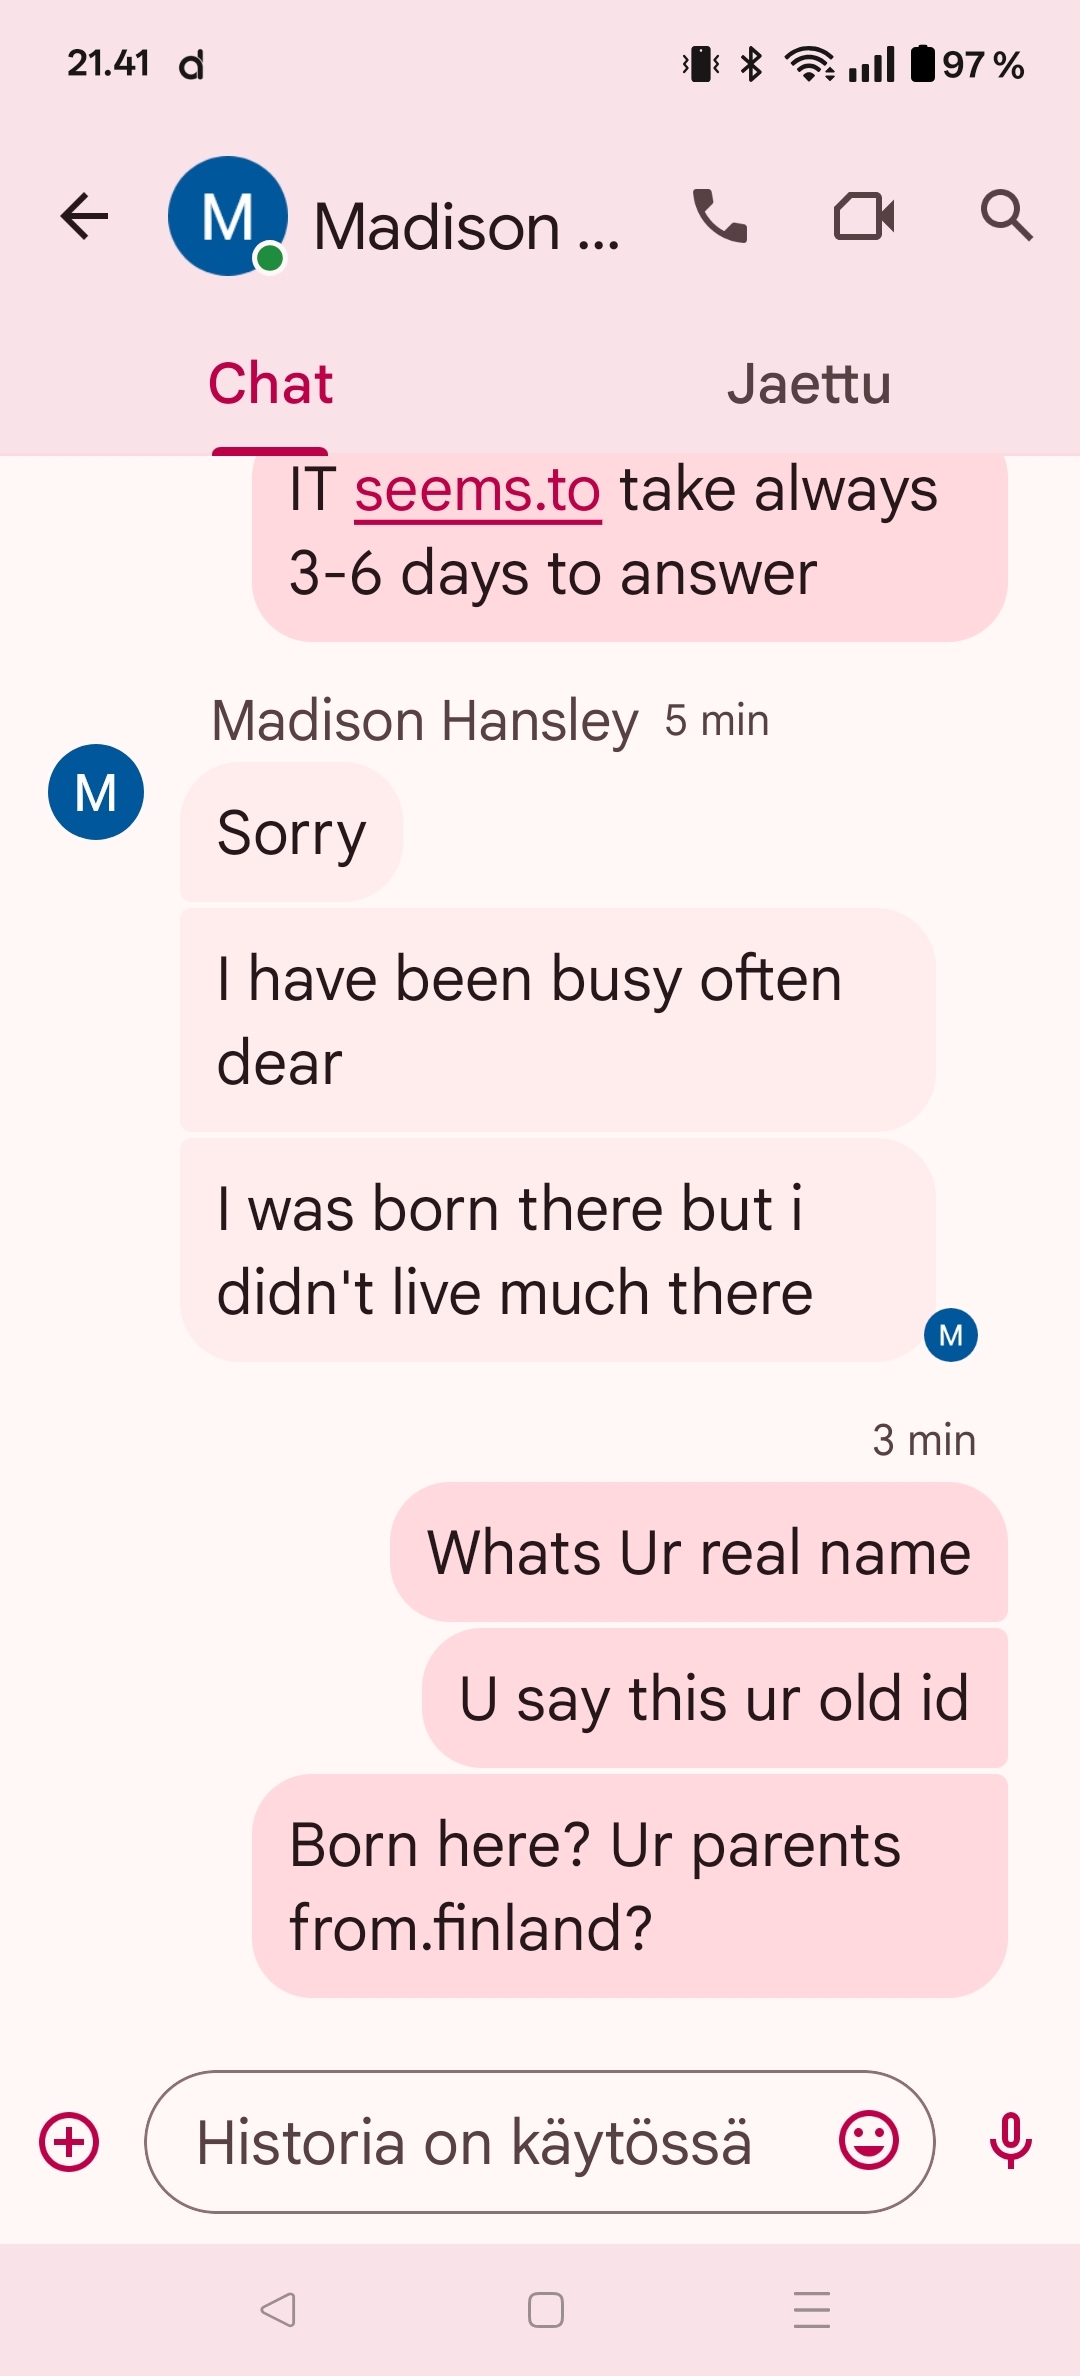Open the plus attachment menu
This screenshot has width=1080, height=2376.
[69, 2142]
